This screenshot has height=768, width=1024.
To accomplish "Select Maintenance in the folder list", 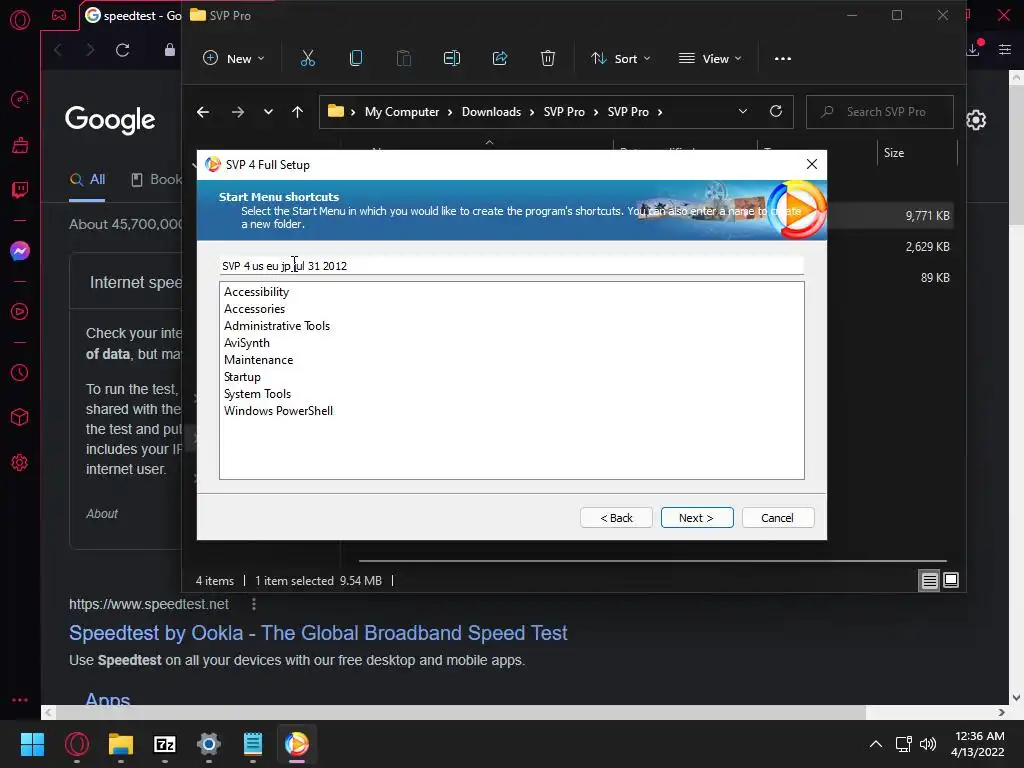I will 259,360.
